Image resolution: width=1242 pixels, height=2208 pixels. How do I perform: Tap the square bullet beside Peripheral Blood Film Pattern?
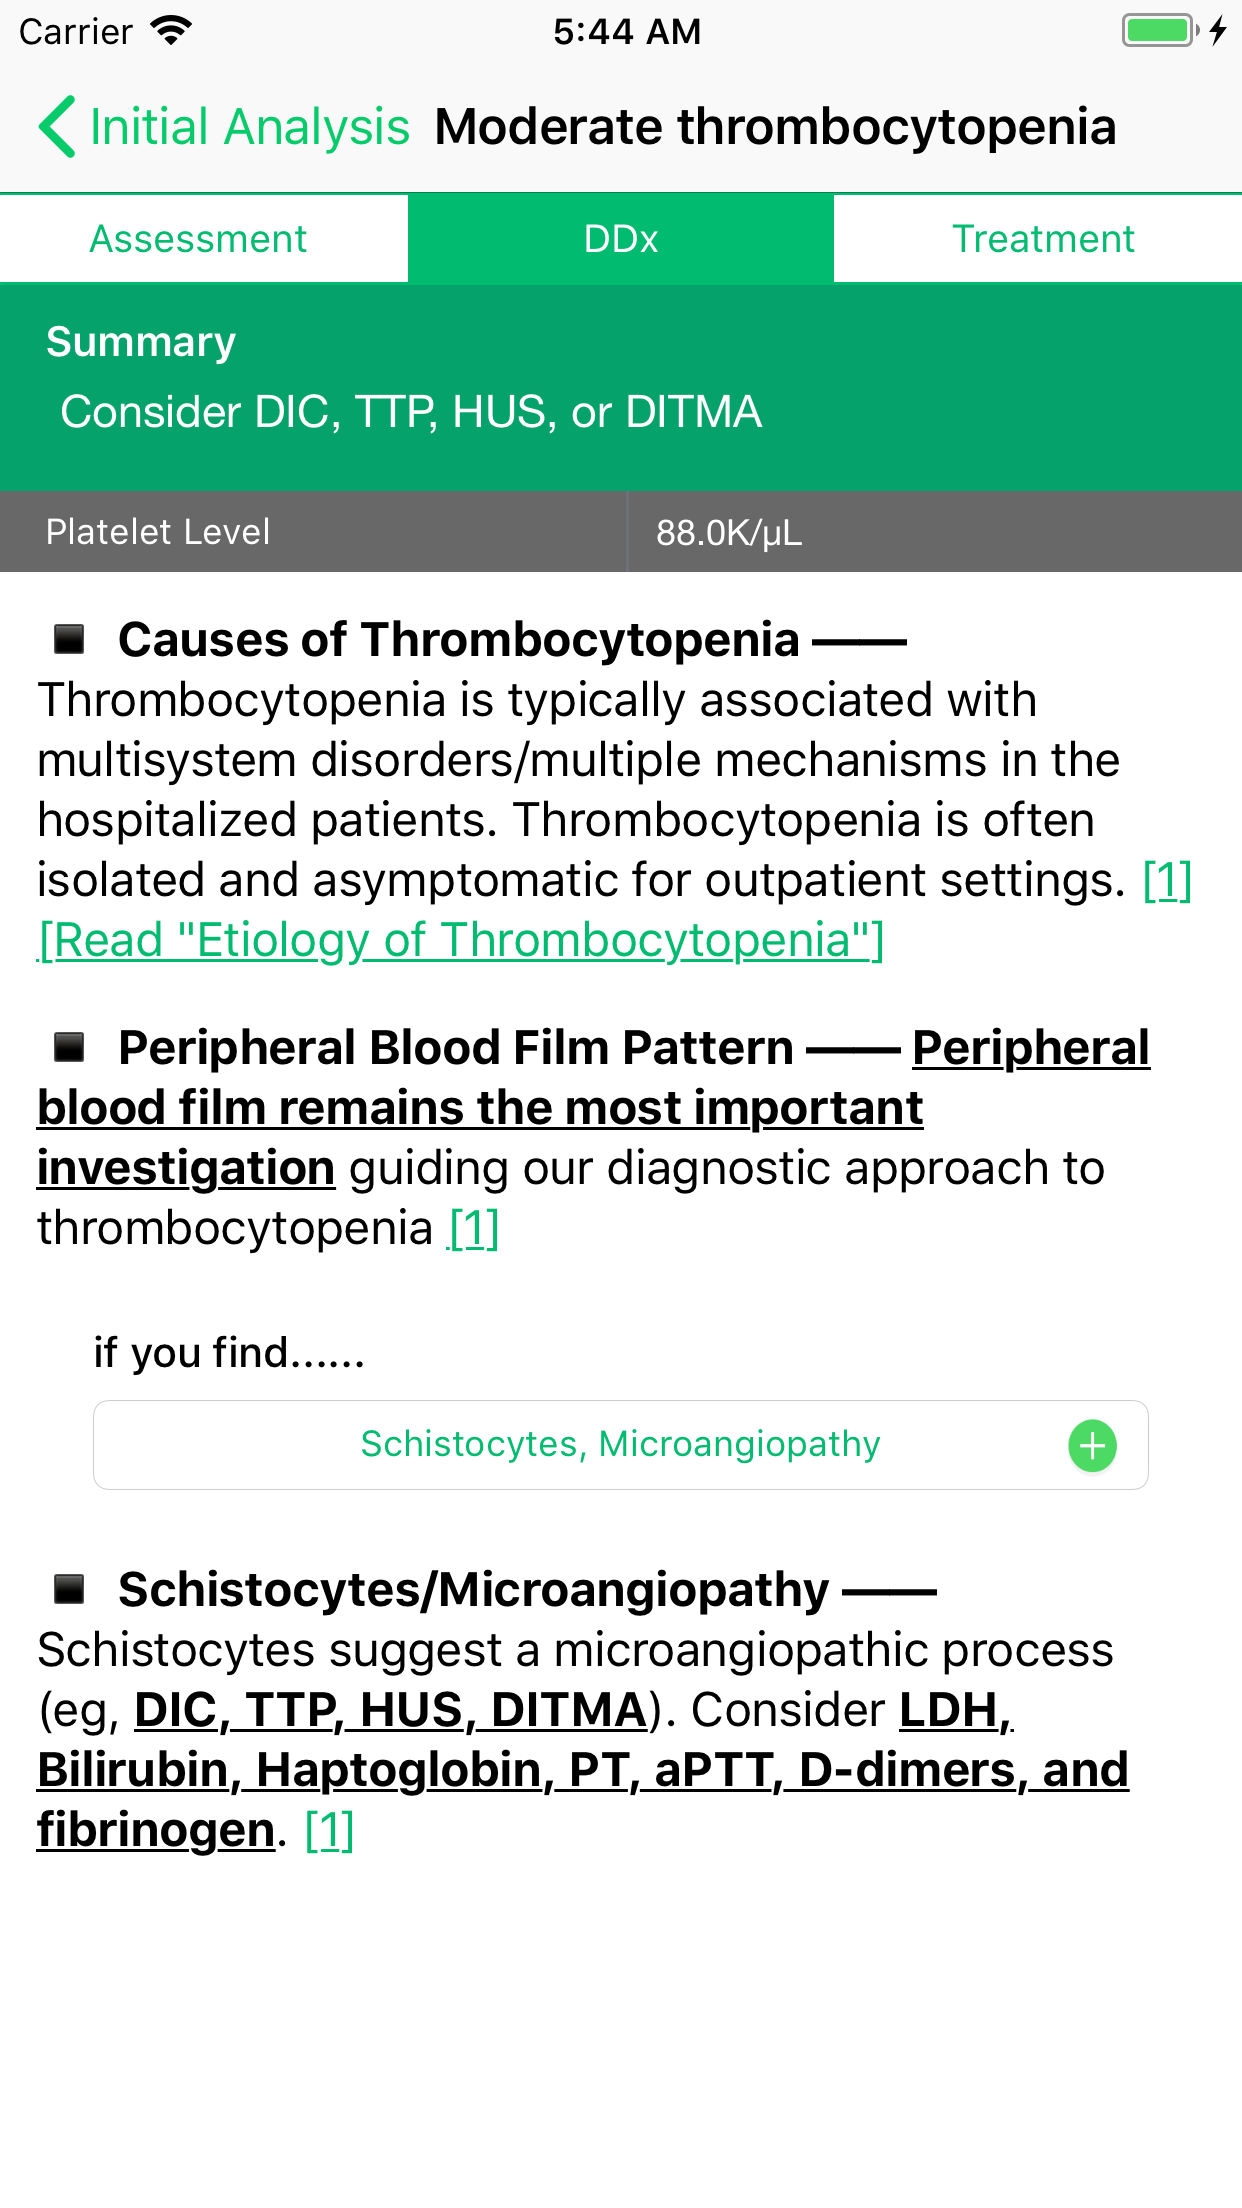click(x=69, y=1047)
